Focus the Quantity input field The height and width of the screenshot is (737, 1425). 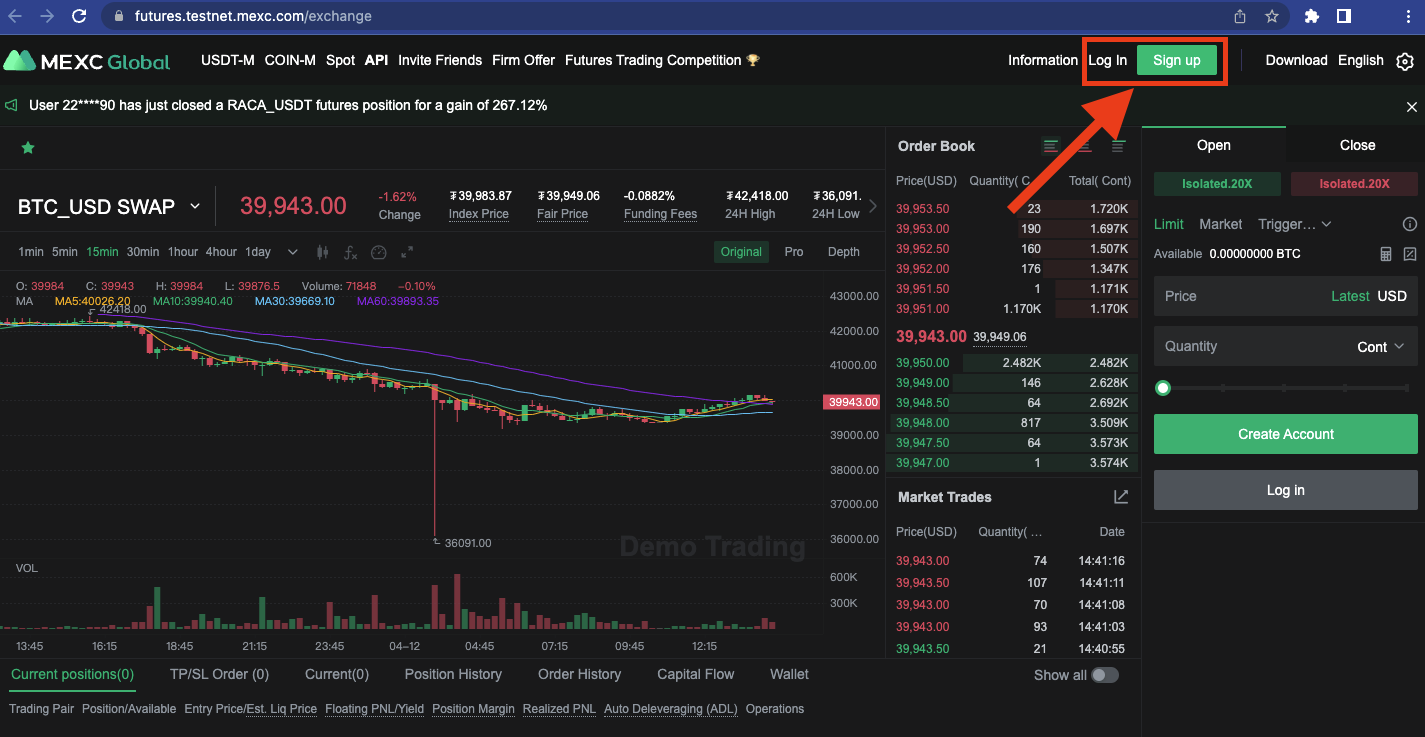click(1286, 347)
